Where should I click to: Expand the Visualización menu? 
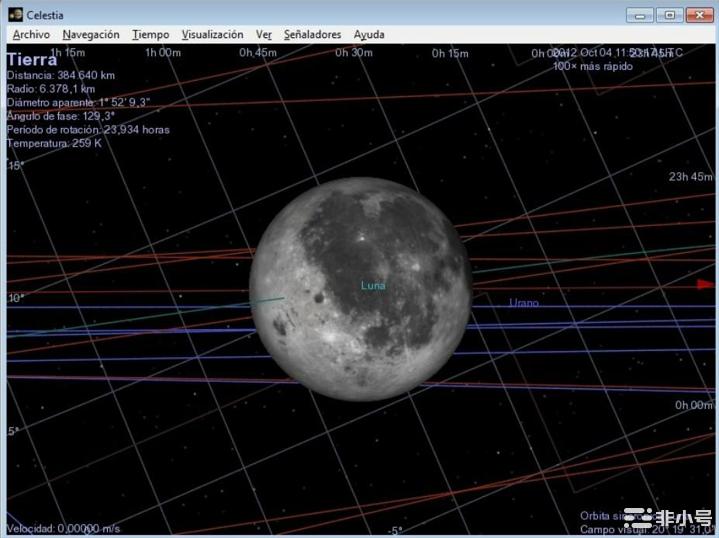point(212,34)
